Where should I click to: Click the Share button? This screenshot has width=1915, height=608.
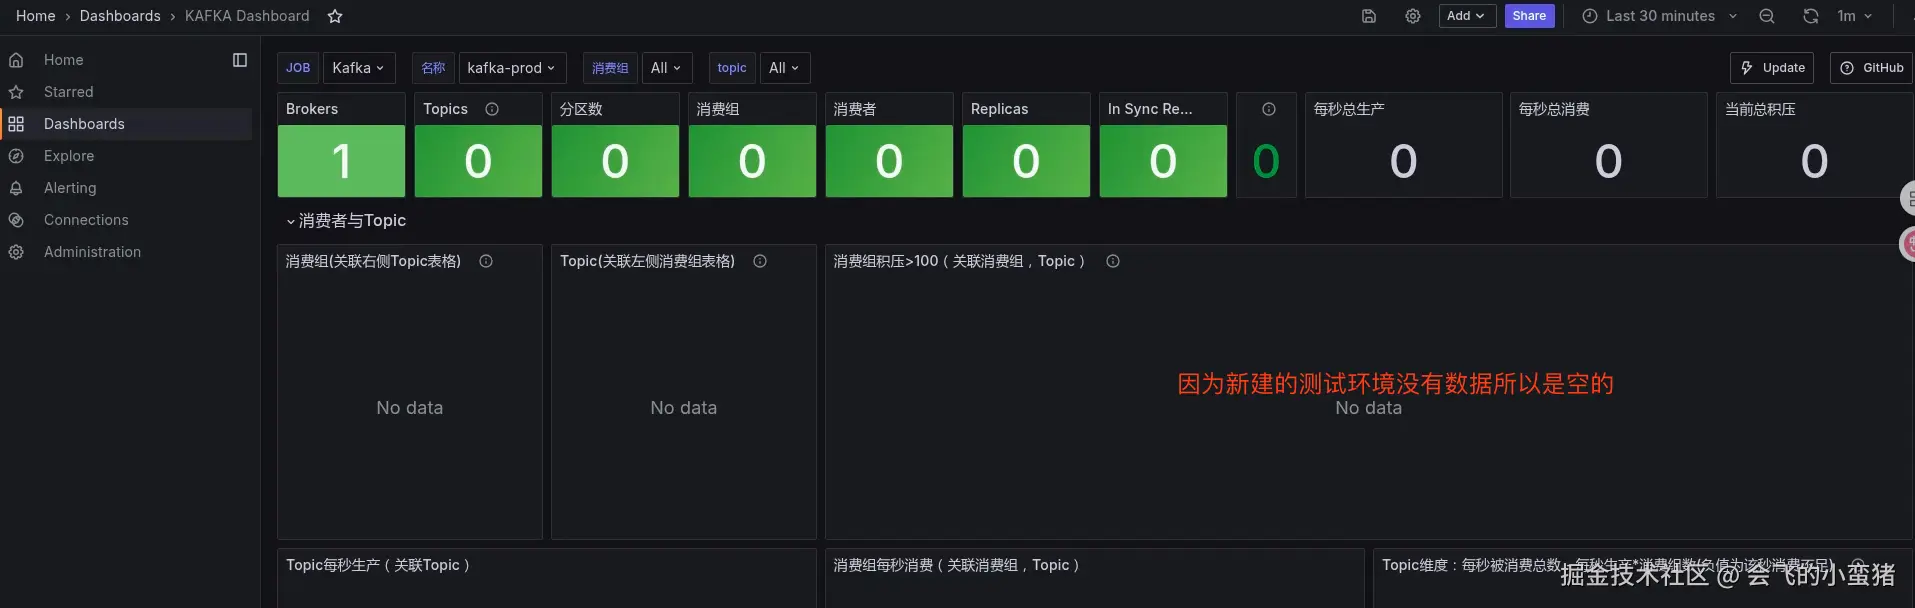click(x=1529, y=16)
